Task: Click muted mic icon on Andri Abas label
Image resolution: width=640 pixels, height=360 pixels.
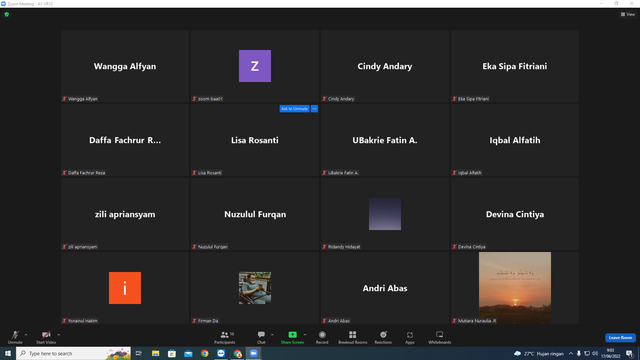Action: tap(324, 321)
